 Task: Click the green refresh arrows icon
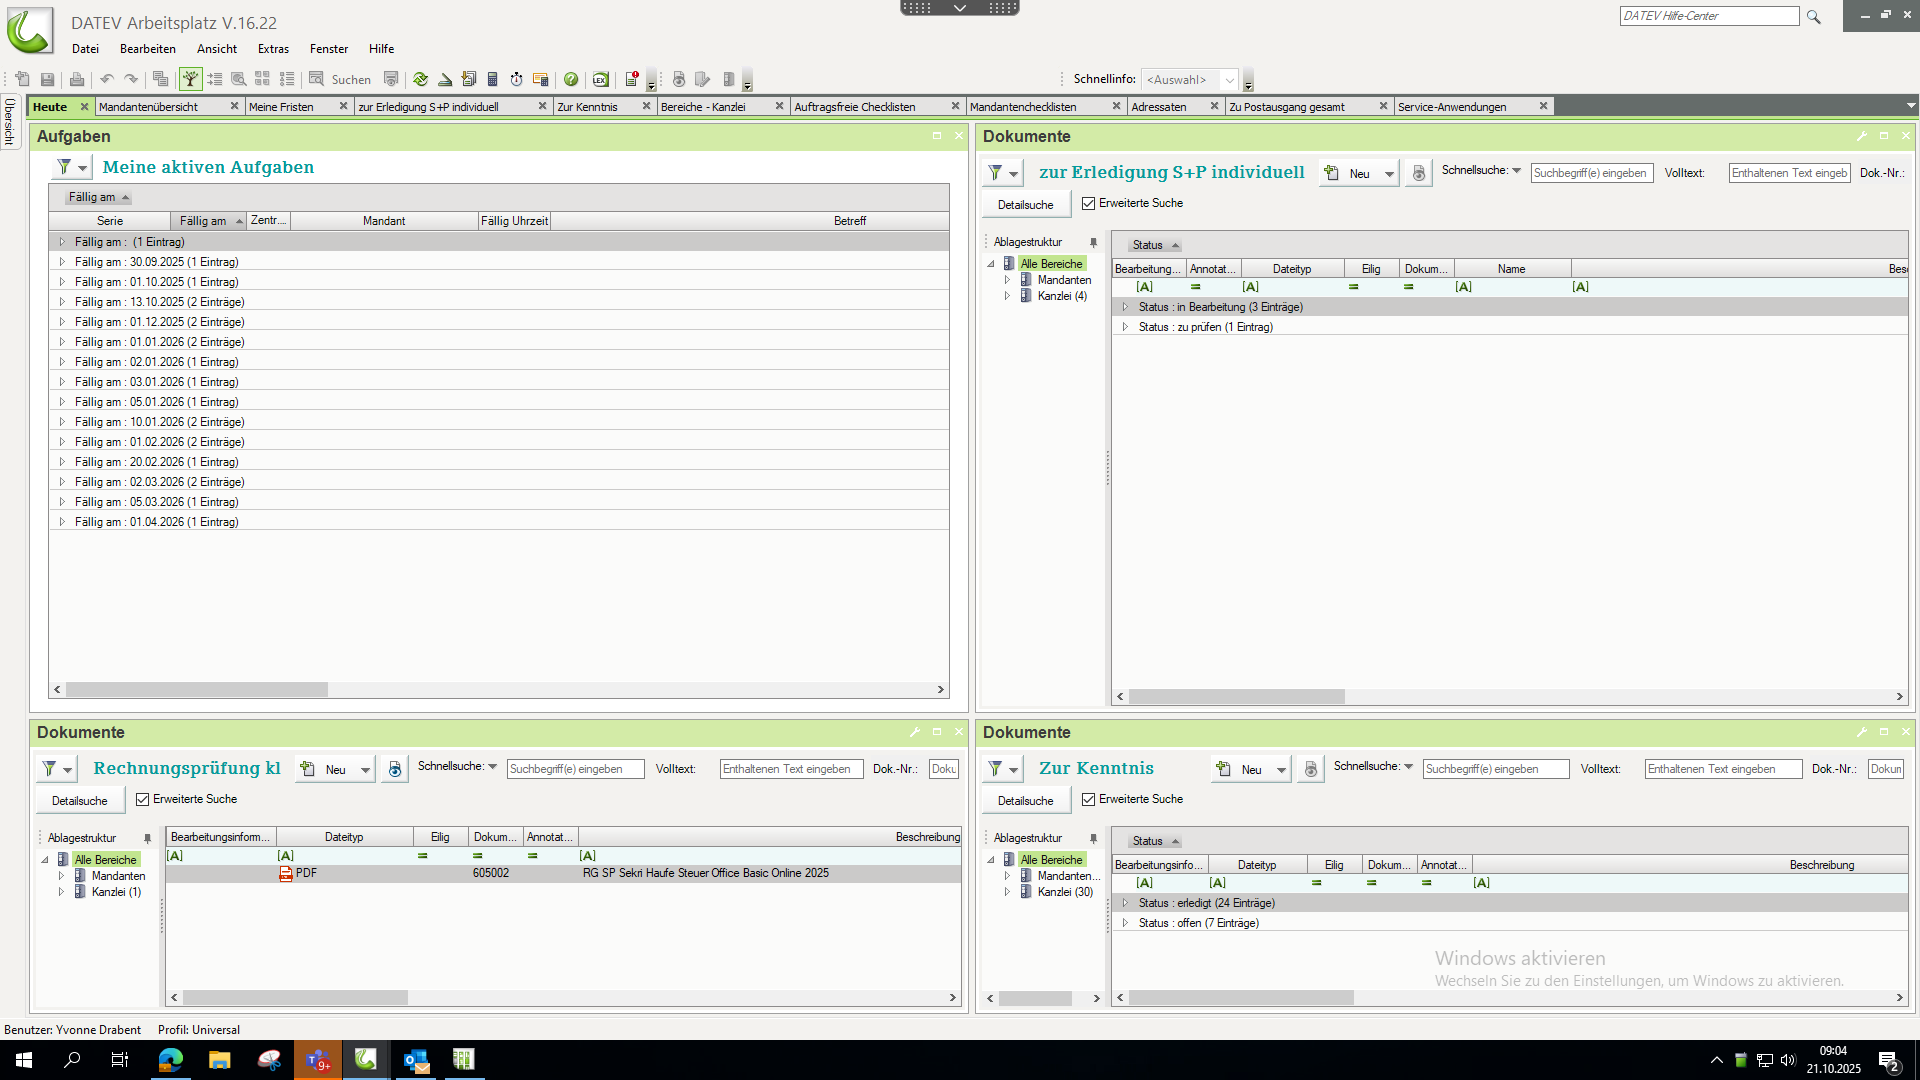coord(420,79)
